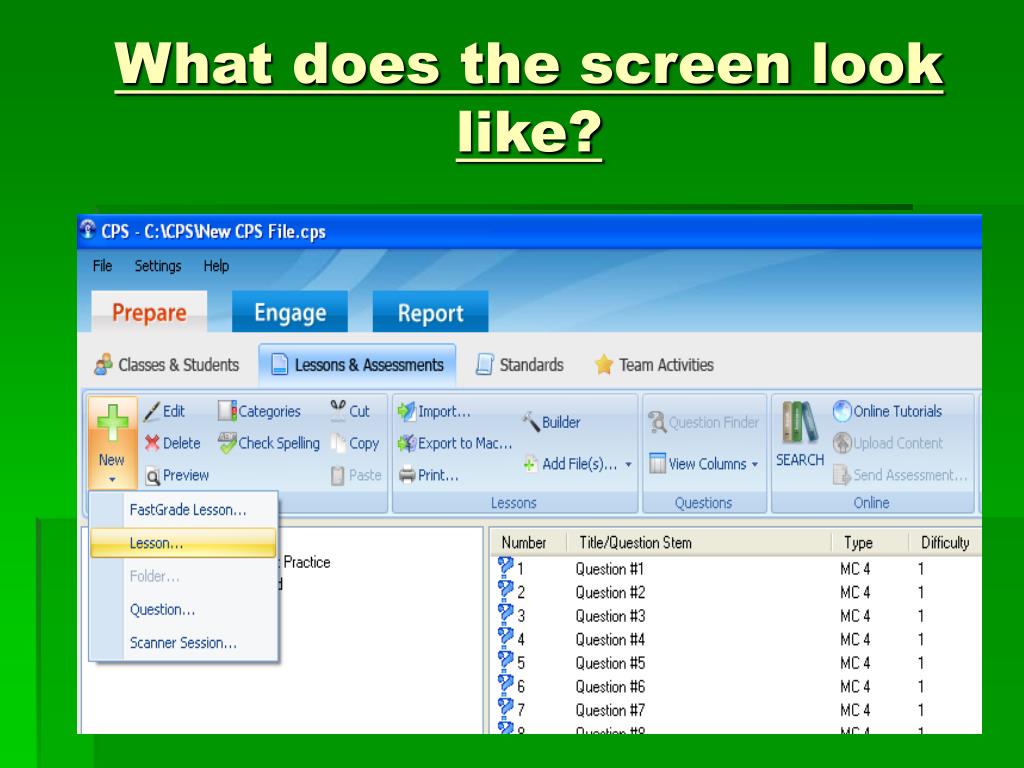The height and width of the screenshot is (768, 1024).
Task: Click the question icon for Question #1
Action: tap(505, 566)
